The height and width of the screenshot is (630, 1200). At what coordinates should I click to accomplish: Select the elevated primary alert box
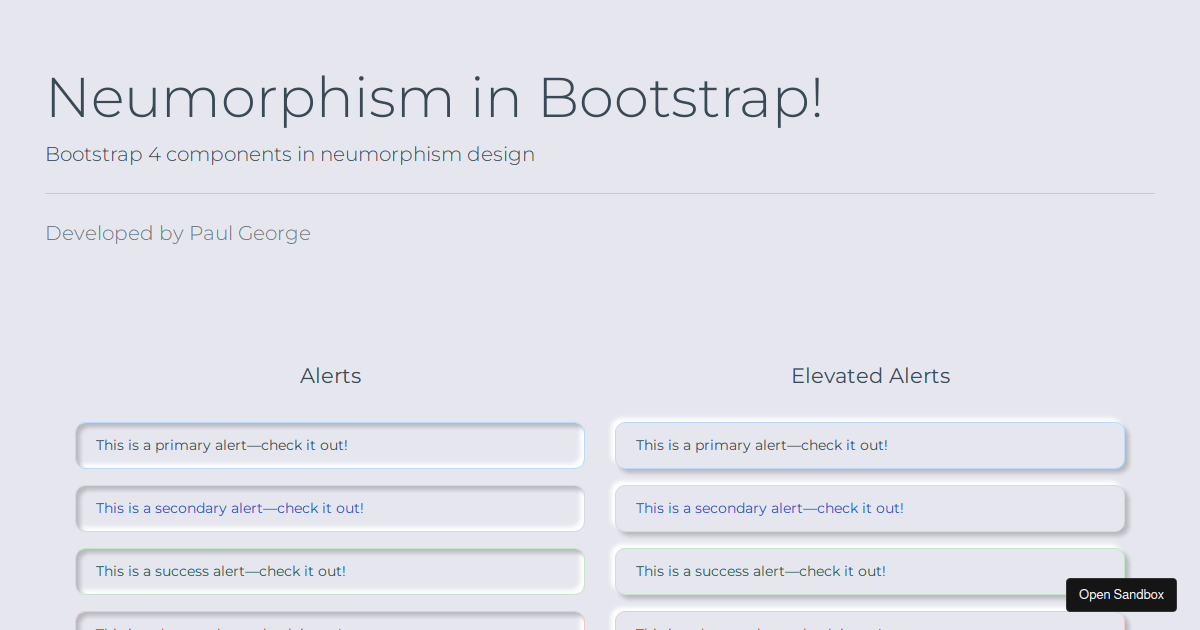pos(870,445)
